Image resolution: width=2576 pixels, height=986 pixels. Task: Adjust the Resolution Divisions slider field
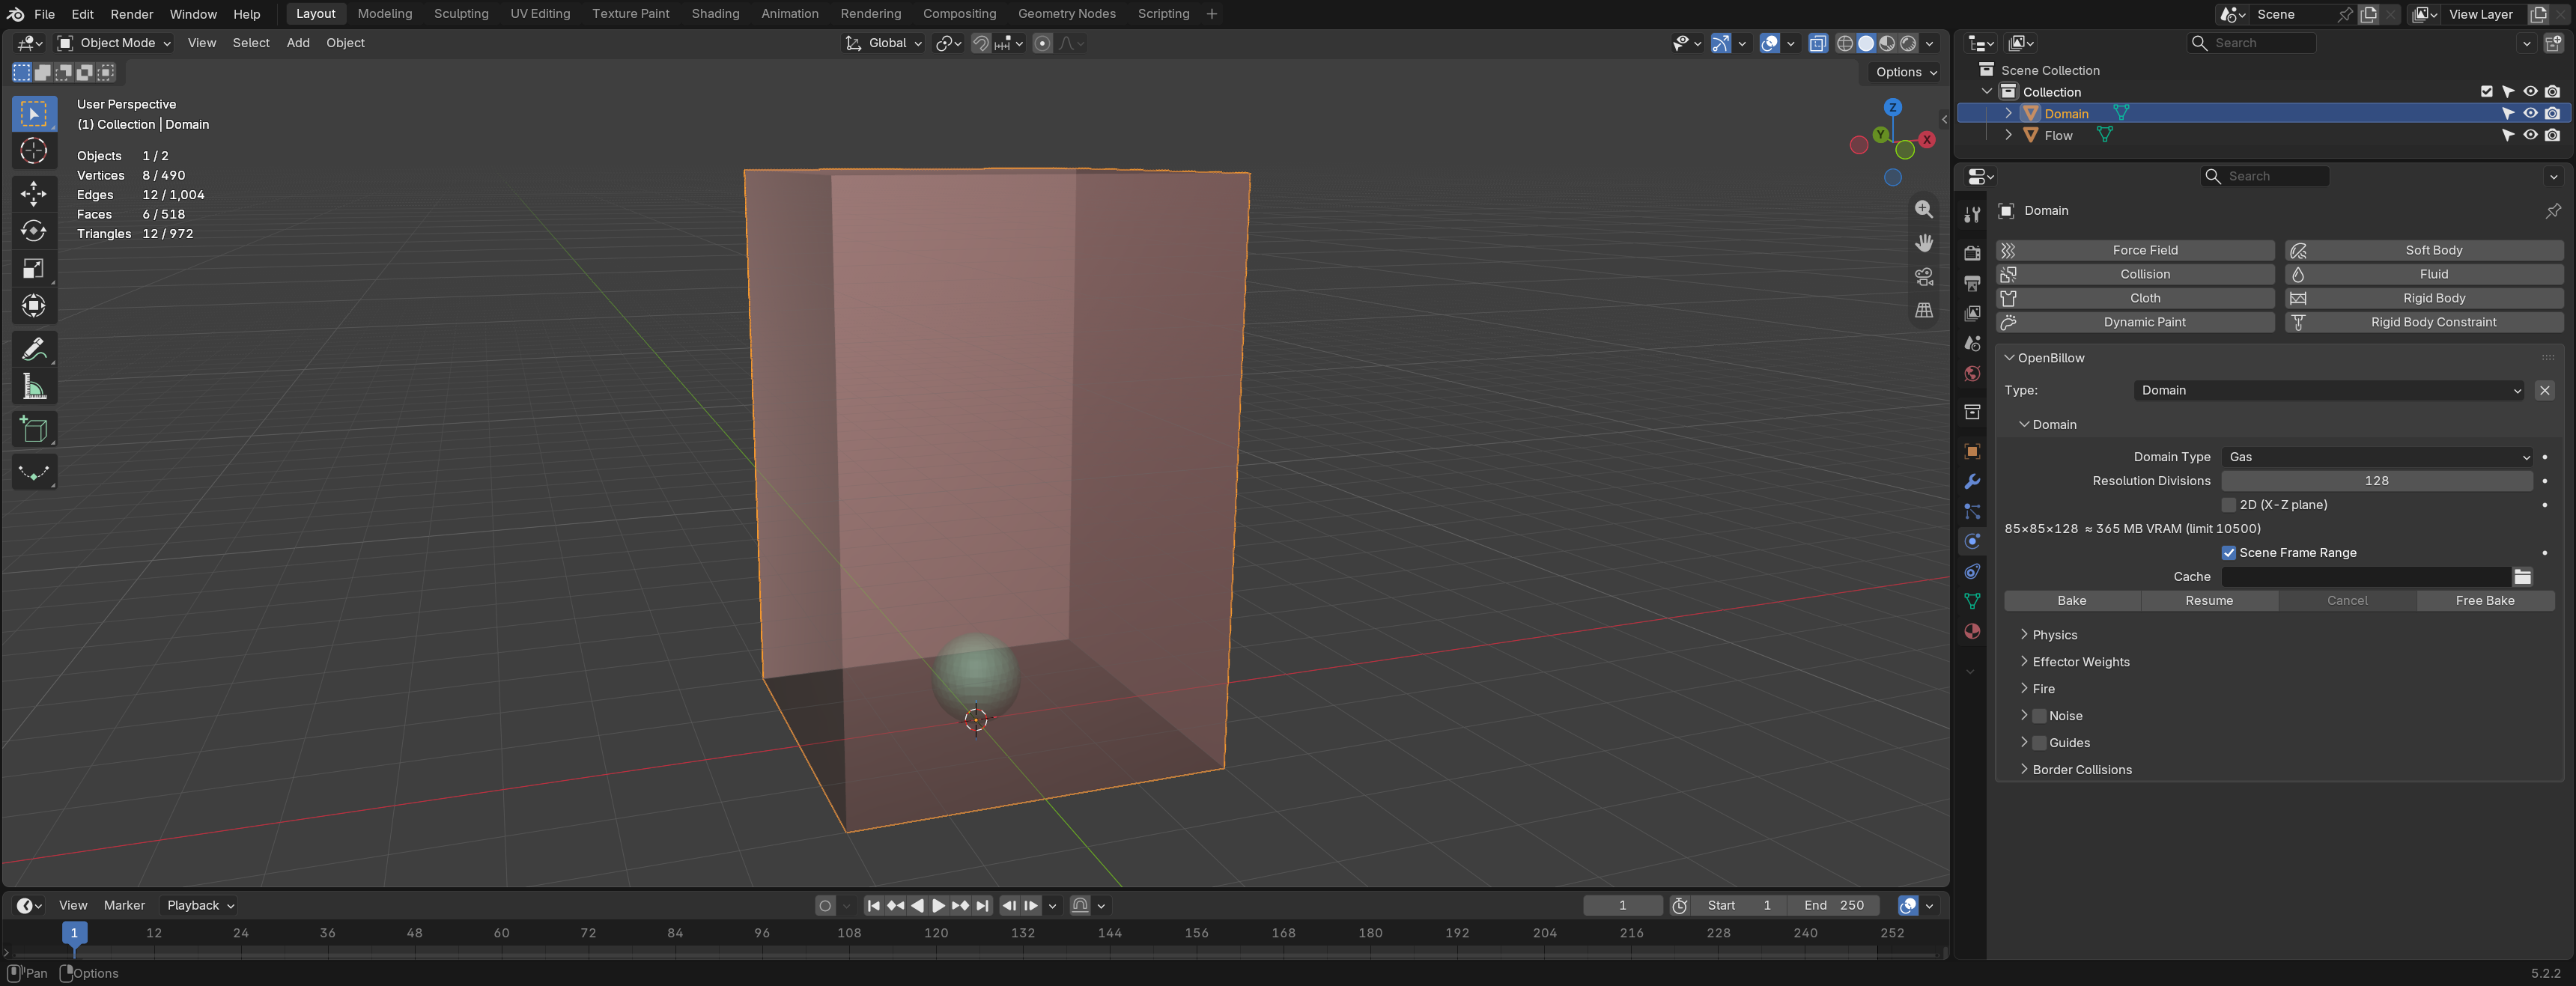[2377, 481]
